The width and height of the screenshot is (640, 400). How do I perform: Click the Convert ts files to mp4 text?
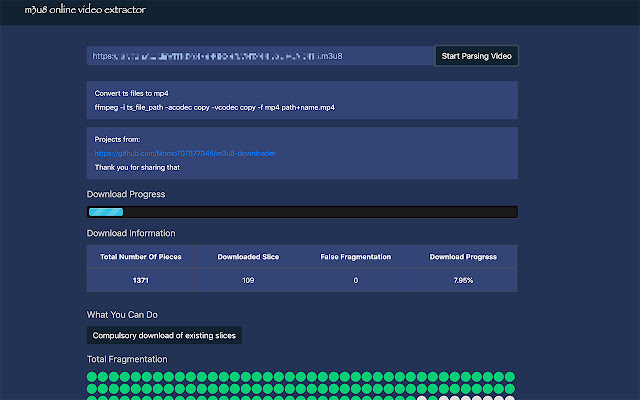(131, 93)
